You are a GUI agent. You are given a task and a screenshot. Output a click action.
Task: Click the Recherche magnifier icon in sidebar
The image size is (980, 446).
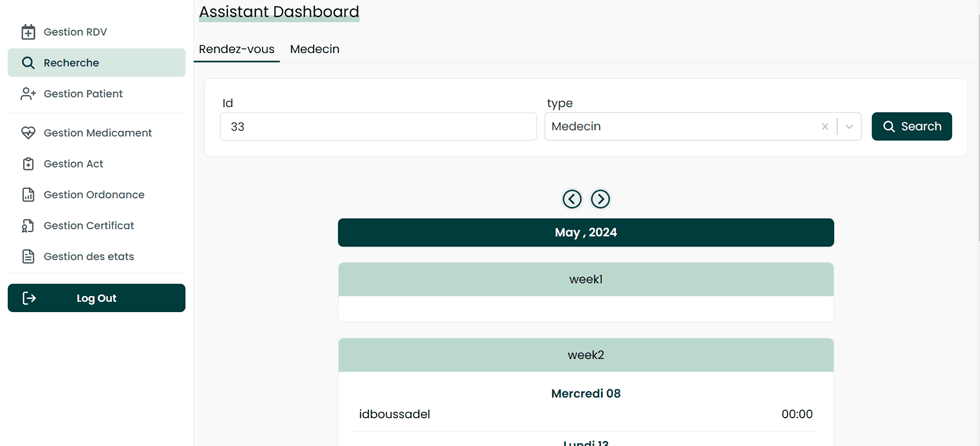(28, 63)
